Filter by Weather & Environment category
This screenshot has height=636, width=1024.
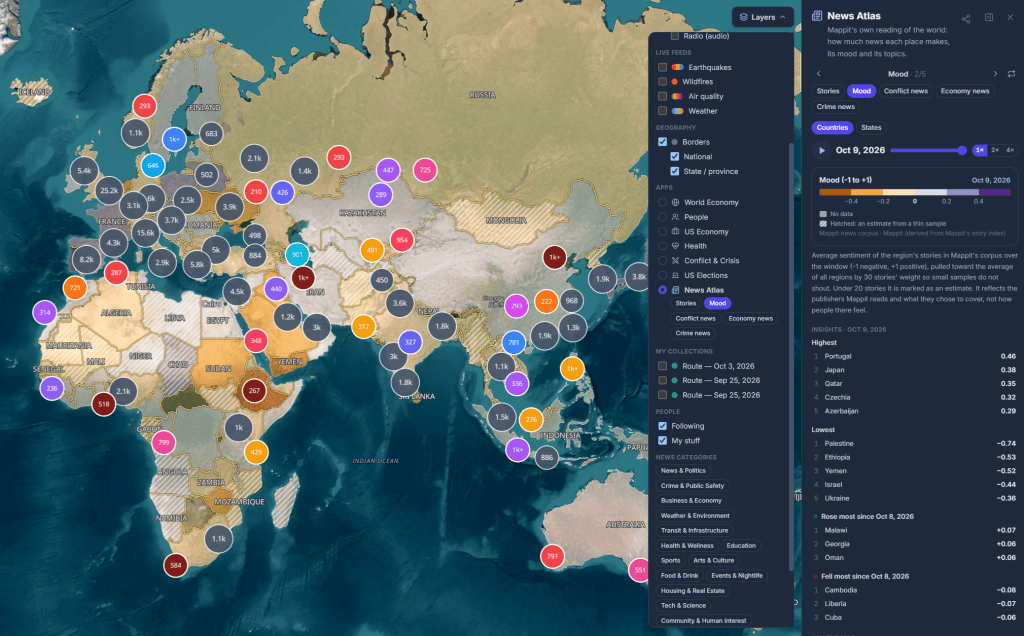[x=695, y=516]
